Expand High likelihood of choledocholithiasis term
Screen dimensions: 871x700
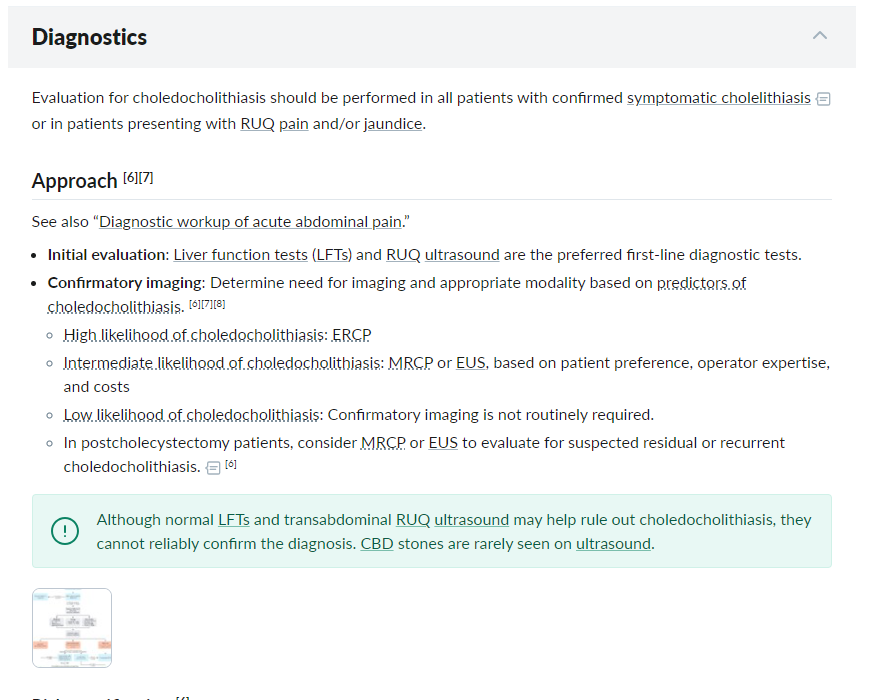pos(196,334)
